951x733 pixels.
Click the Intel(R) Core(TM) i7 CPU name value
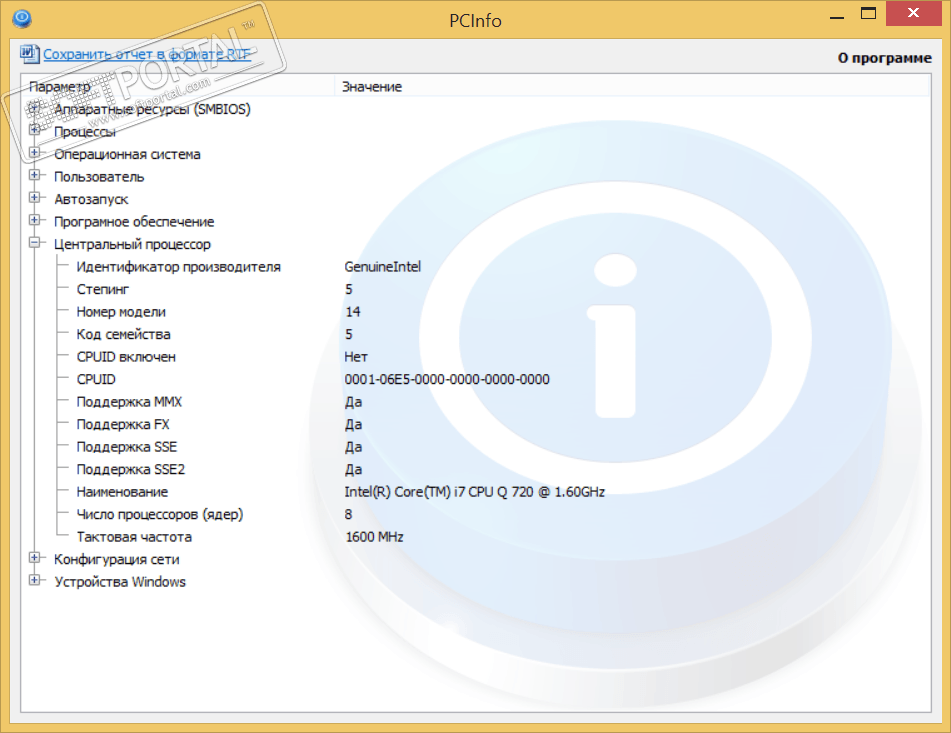pos(475,492)
